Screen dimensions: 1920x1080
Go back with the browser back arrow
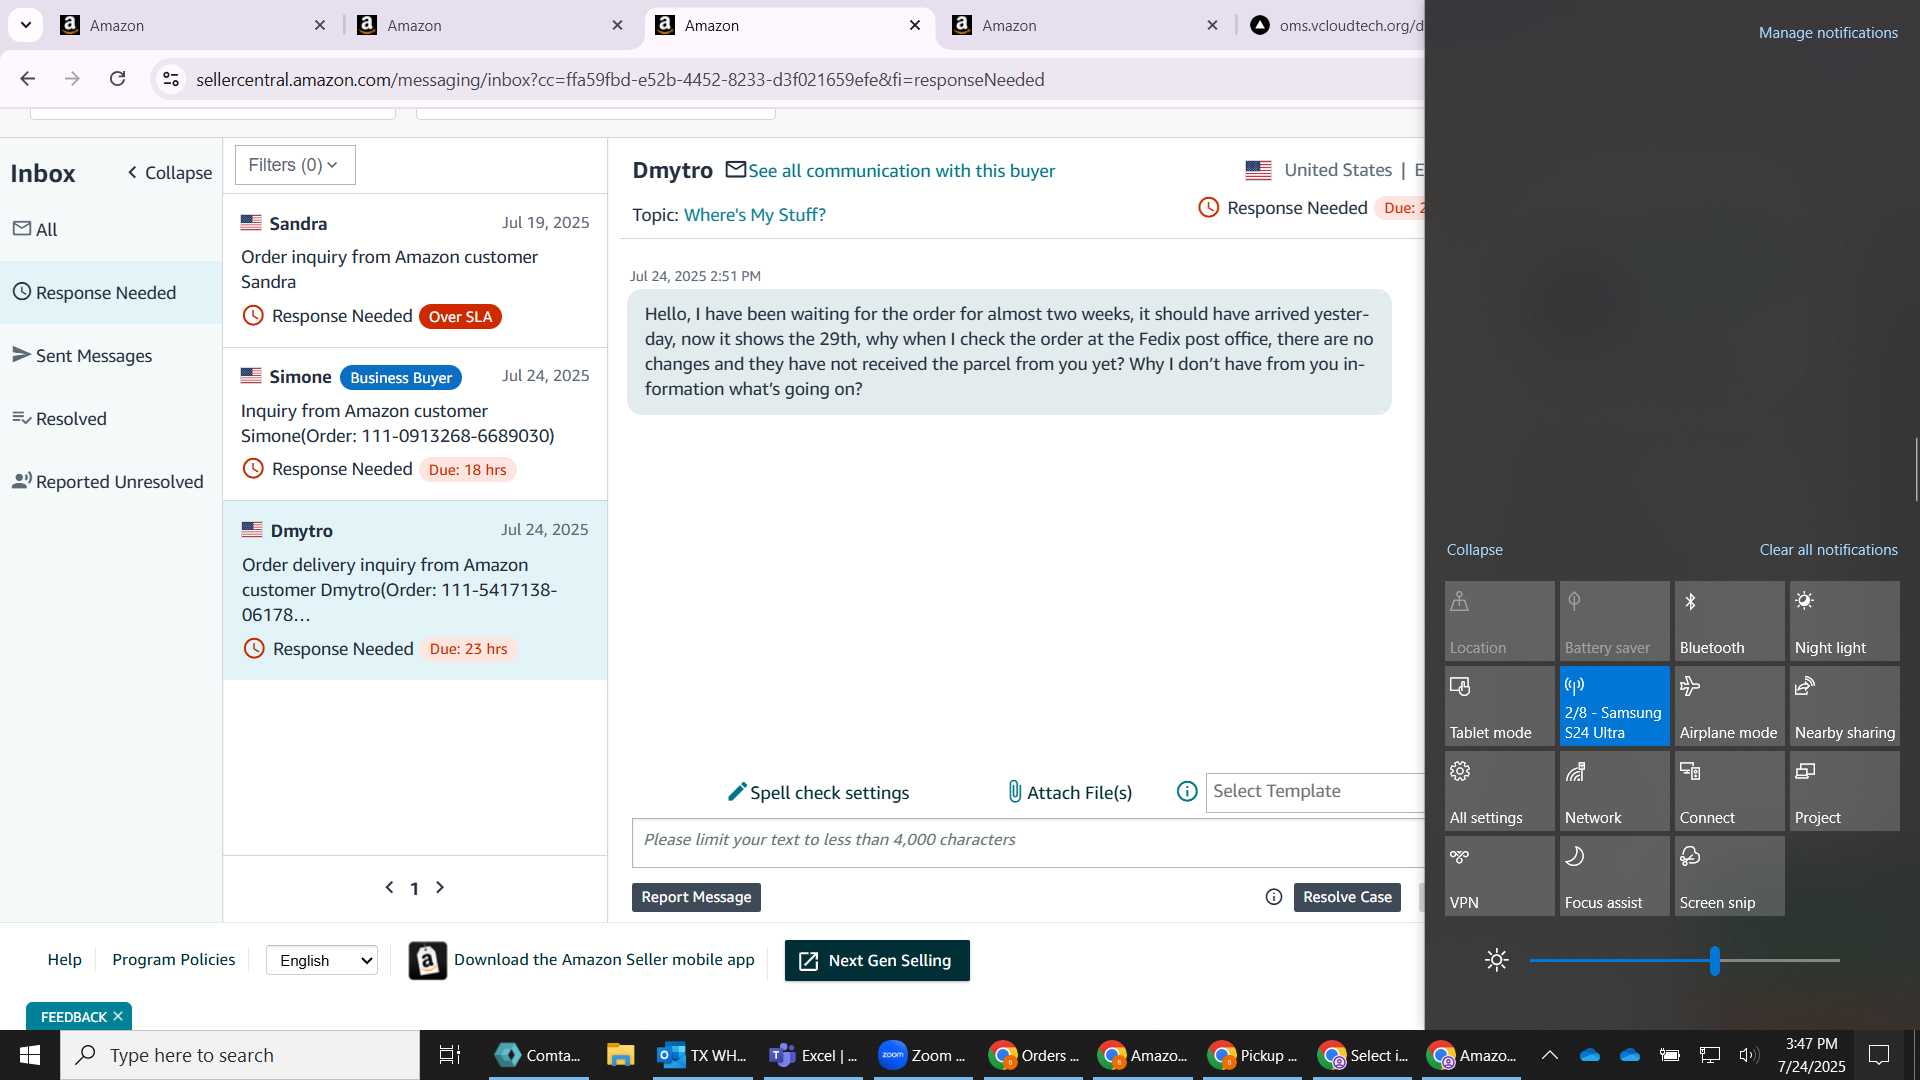click(28, 79)
